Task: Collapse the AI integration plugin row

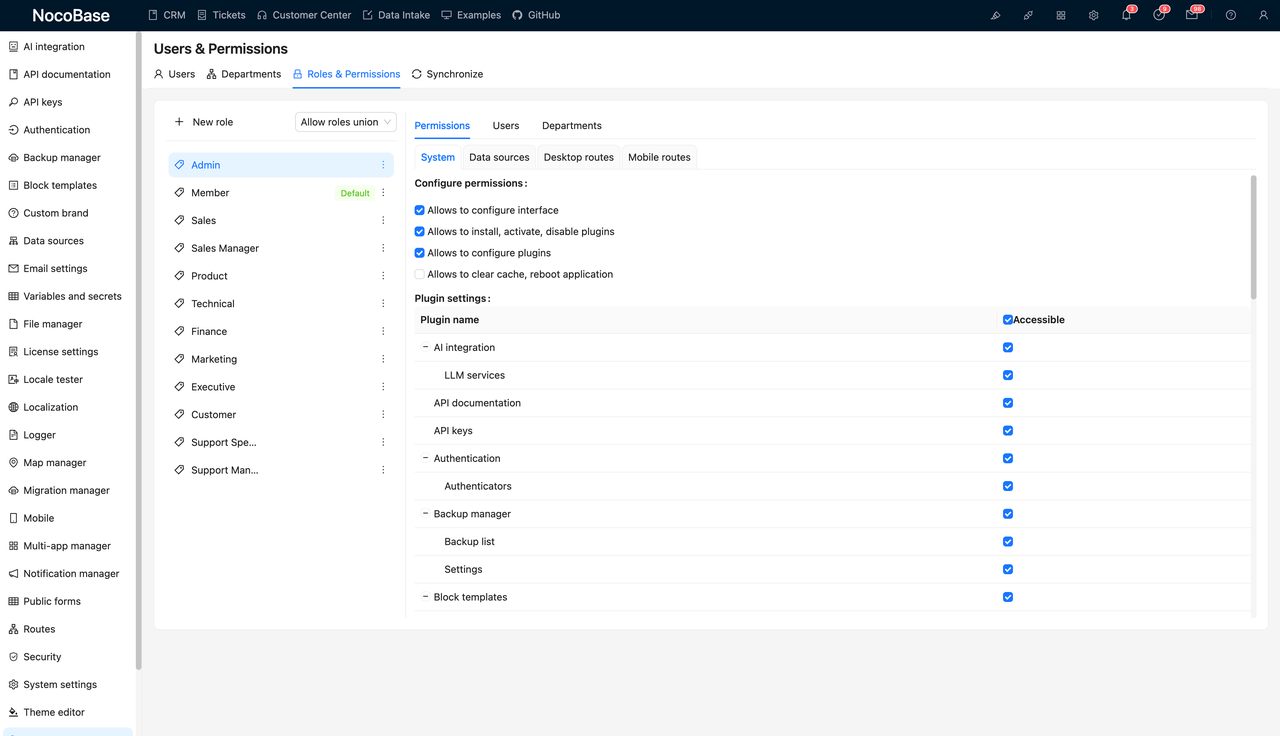Action: click(x=425, y=348)
